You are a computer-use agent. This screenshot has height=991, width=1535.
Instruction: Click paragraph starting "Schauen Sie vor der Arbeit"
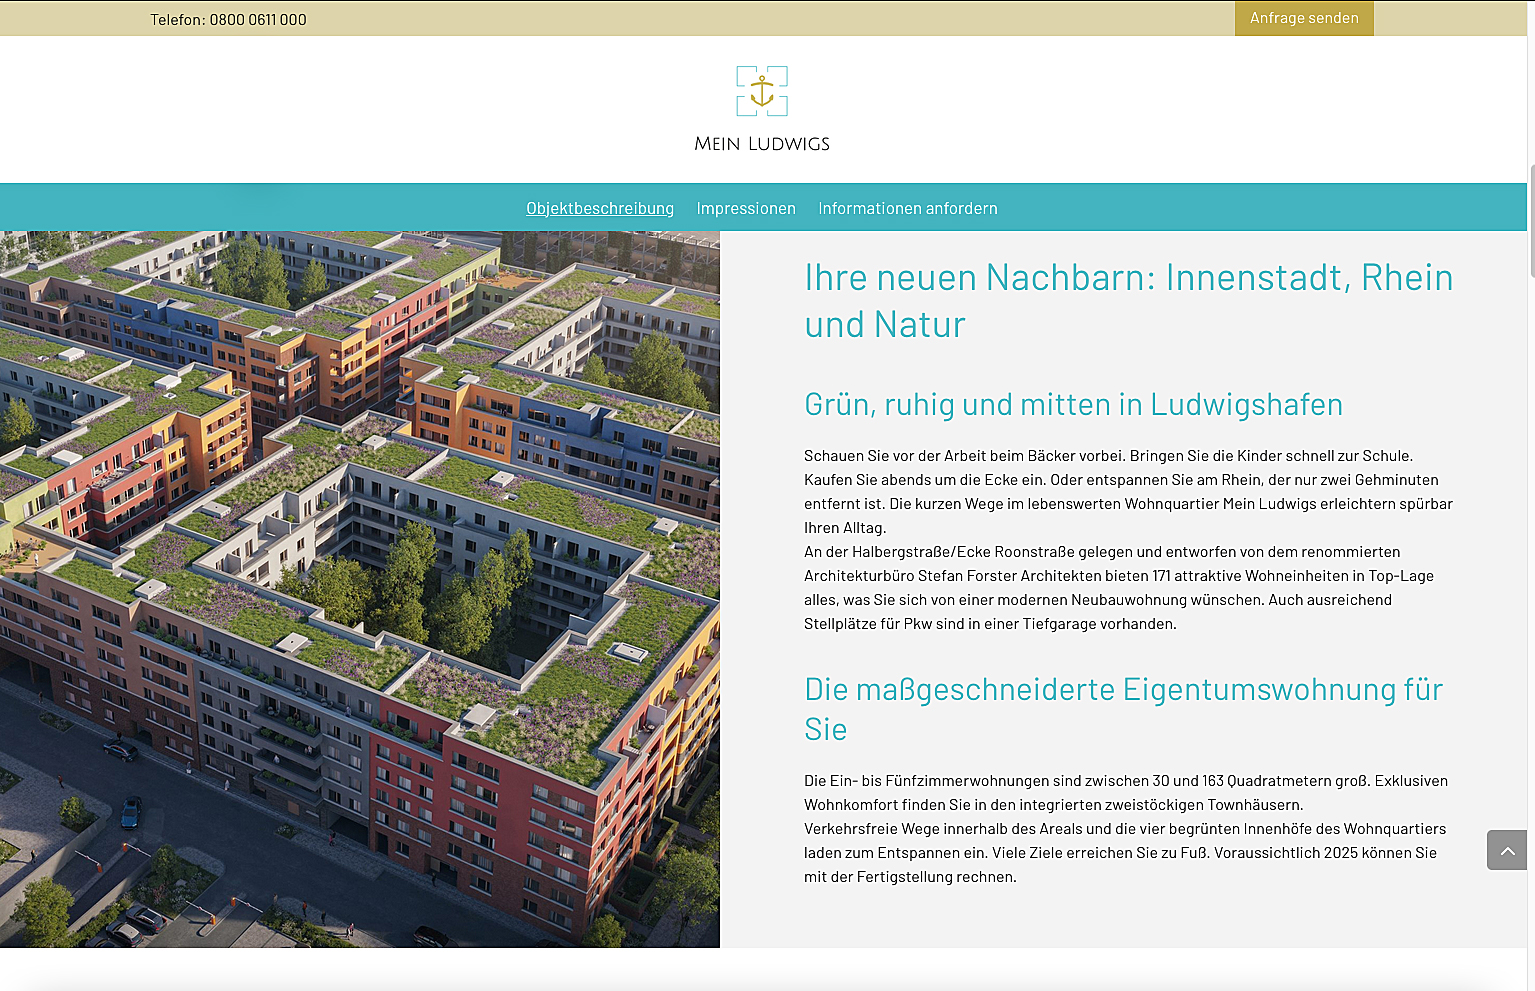coord(1128,492)
